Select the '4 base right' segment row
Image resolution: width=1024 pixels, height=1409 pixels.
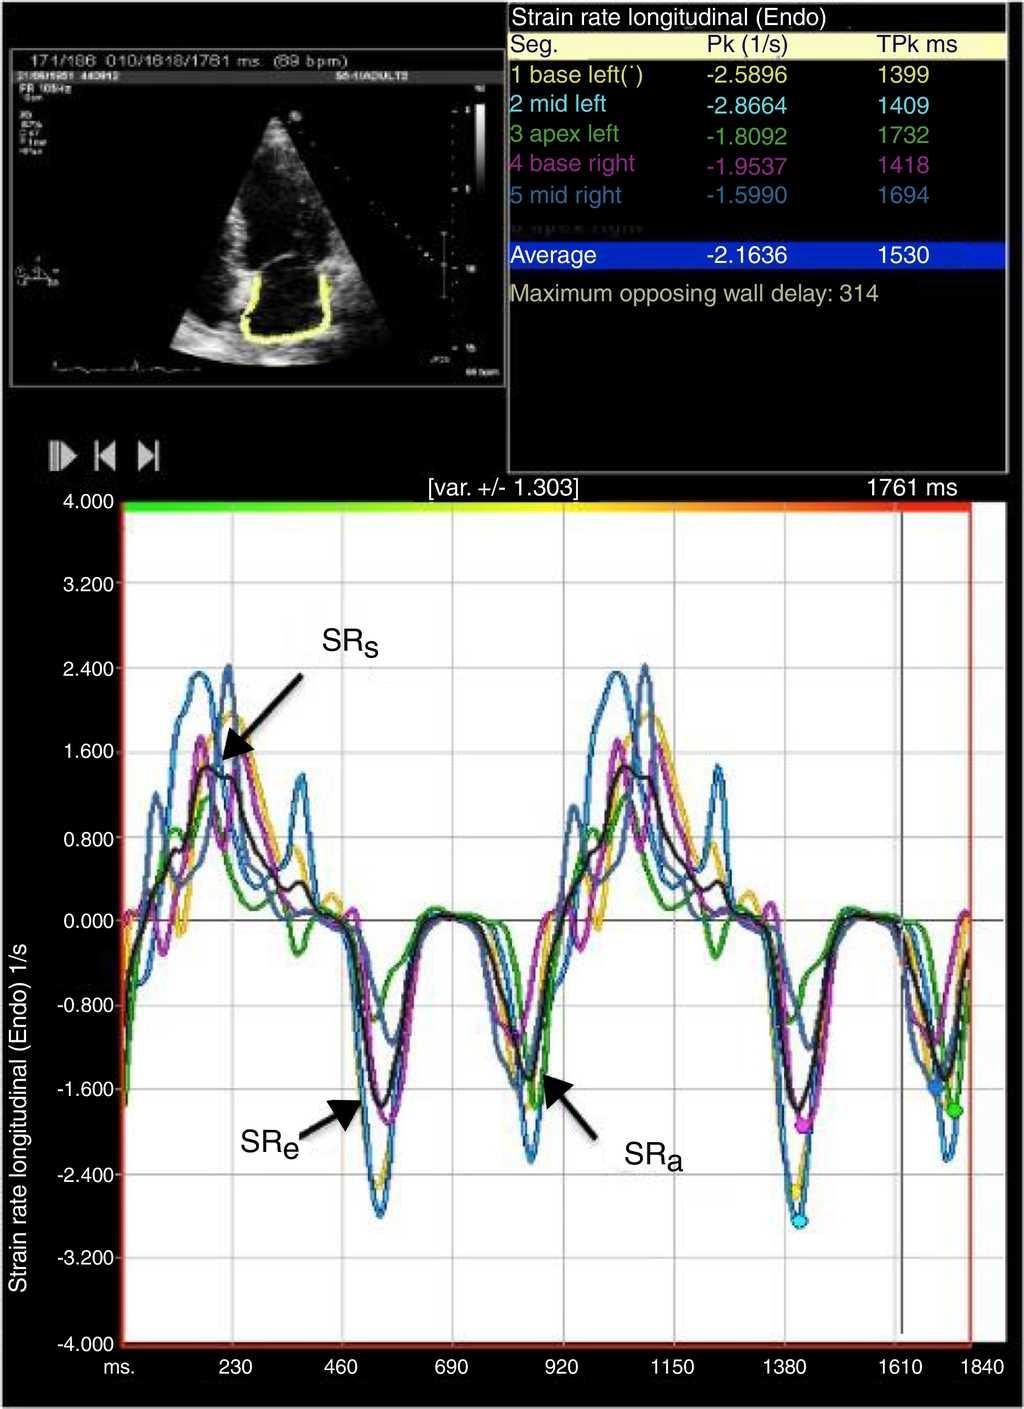pyautogui.click(x=572, y=164)
